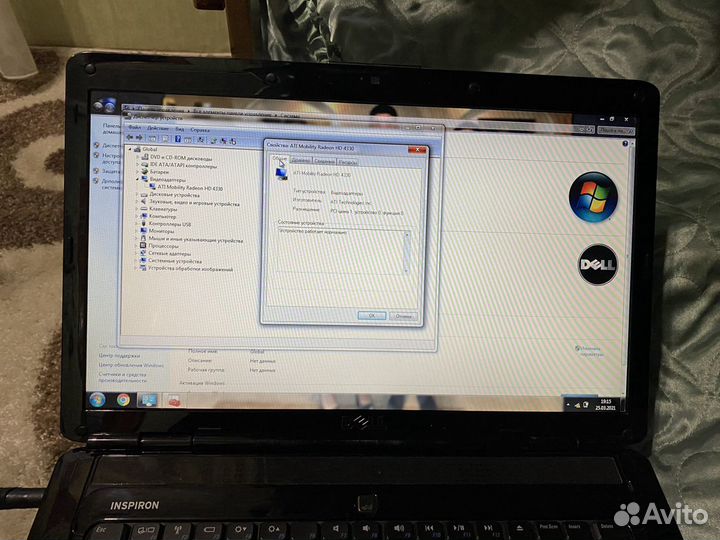Click Отмена in the properties dialog
This screenshot has width=720, height=540.
pyautogui.click(x=404, y=316)
